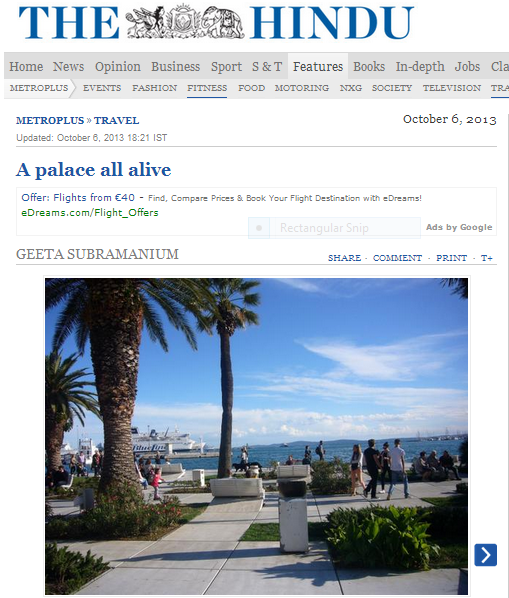Open the Television subsection

pos(452,88)
